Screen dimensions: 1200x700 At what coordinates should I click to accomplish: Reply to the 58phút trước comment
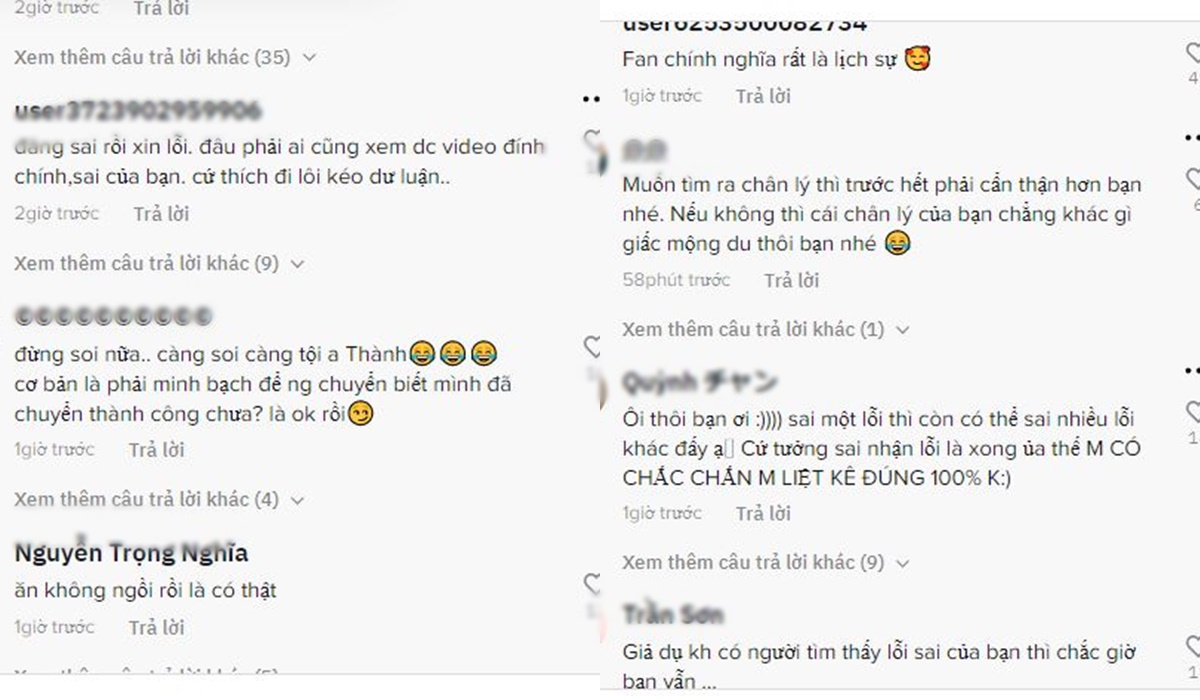pos(791,280)
